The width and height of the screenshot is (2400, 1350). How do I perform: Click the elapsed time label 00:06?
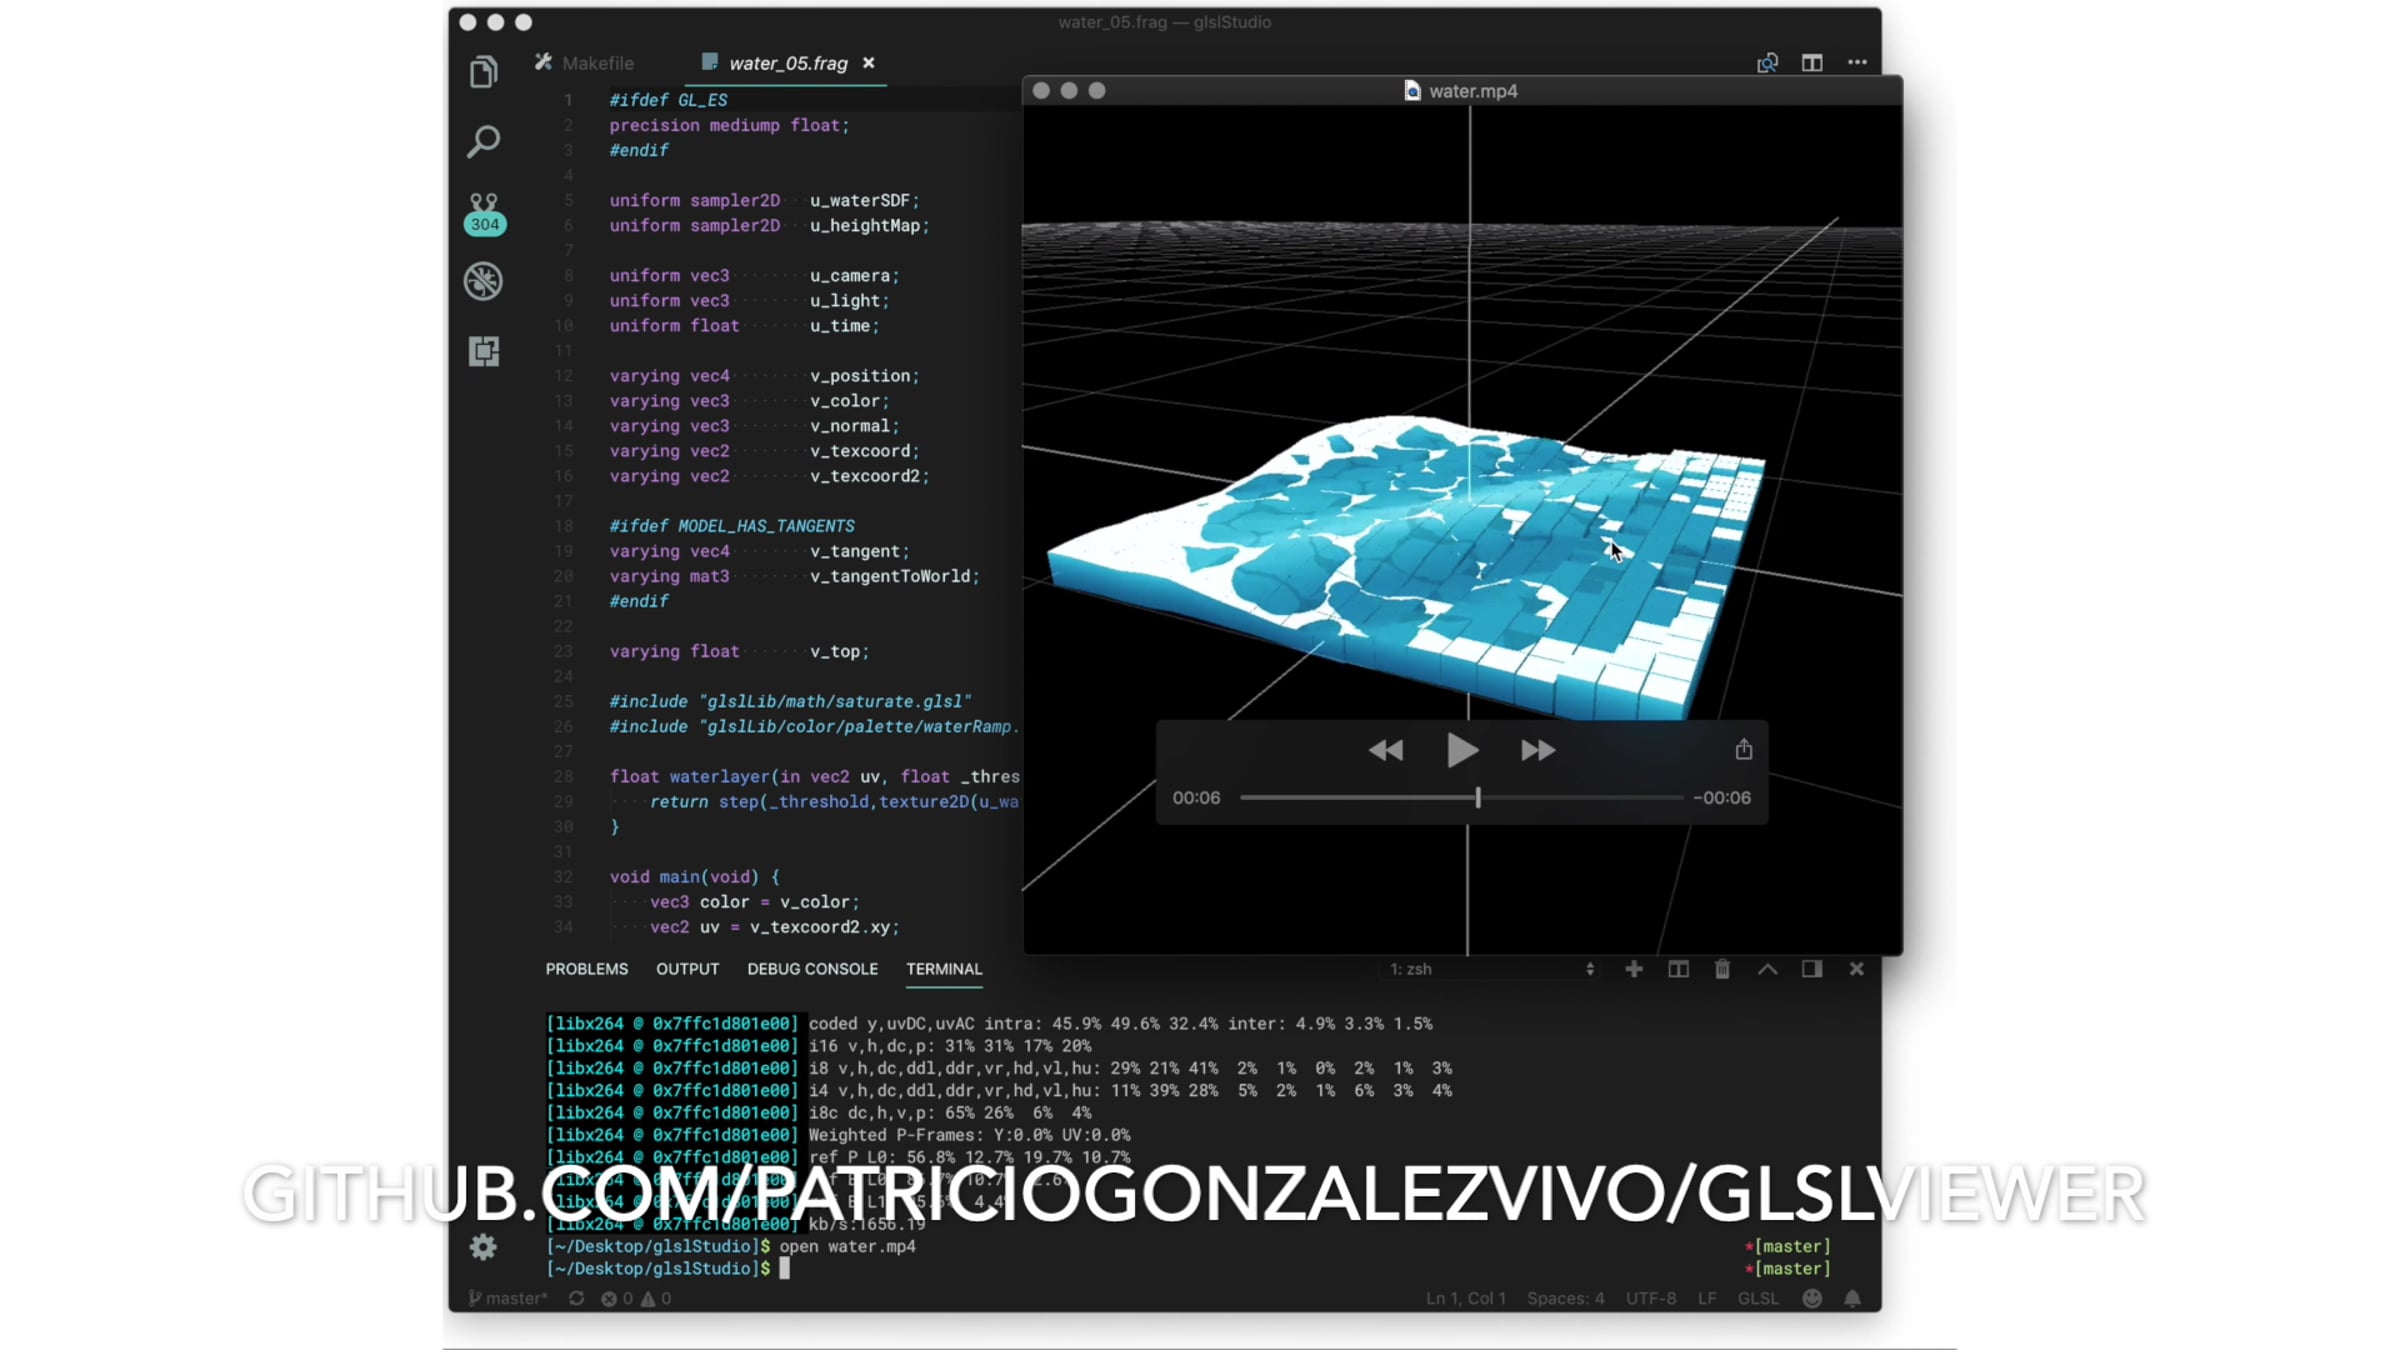(x=1197, y=798)
